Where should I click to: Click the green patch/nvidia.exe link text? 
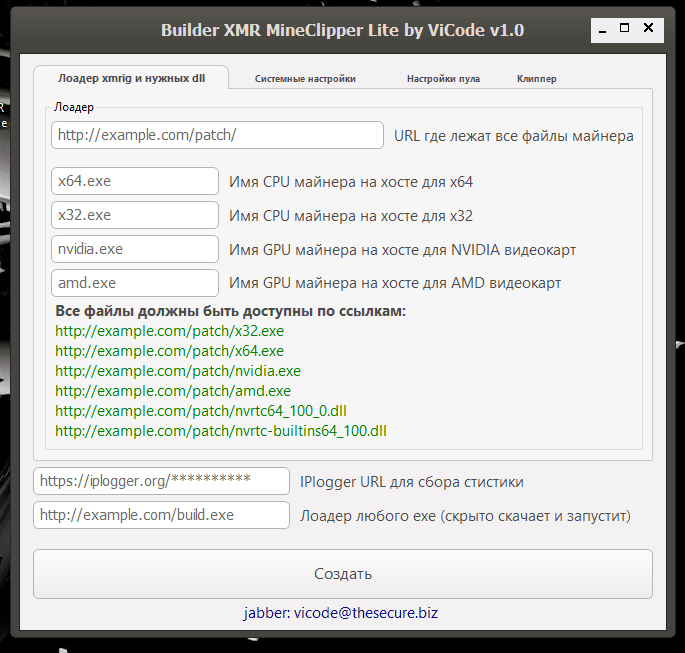click(178, 371)
